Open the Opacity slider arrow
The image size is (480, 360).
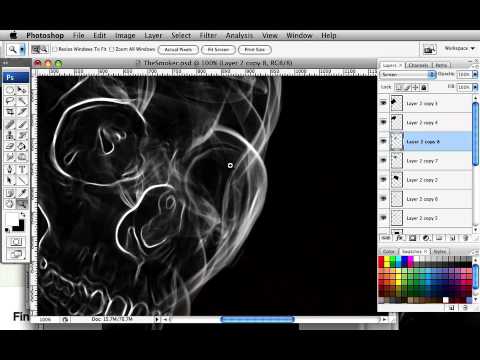(x=475, y=74)
